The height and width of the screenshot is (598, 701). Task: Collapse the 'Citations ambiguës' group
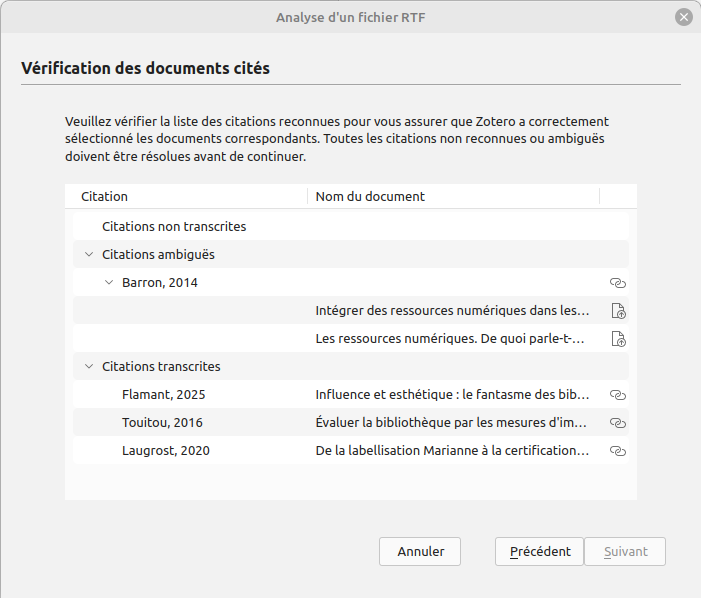89,255
